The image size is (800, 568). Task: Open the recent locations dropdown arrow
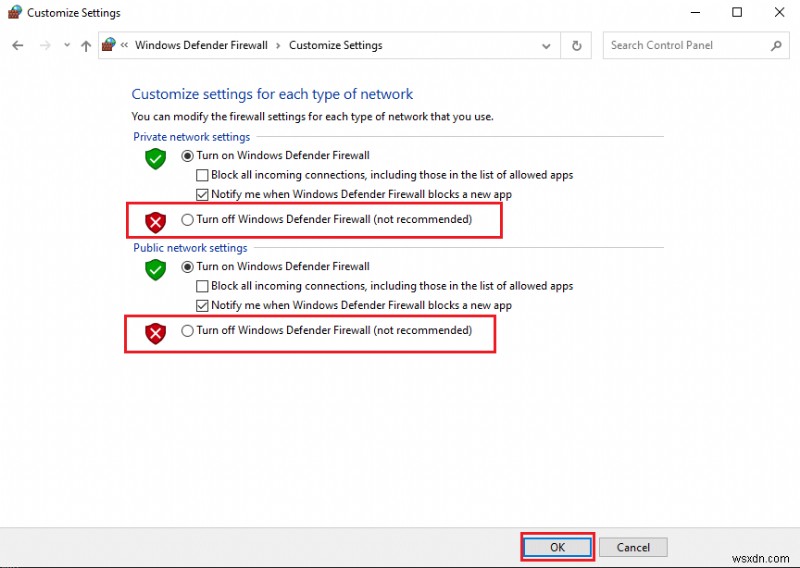[67, 45]
